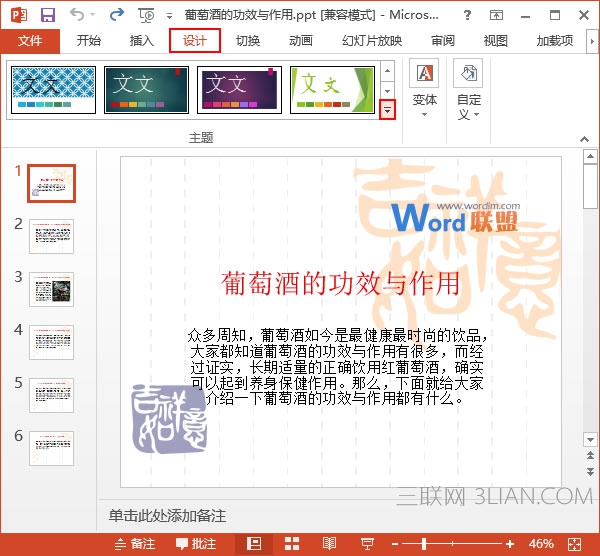Switch to the 动画 (Animations) tab
Screen dimensions: 600x556
coord(301,41)
